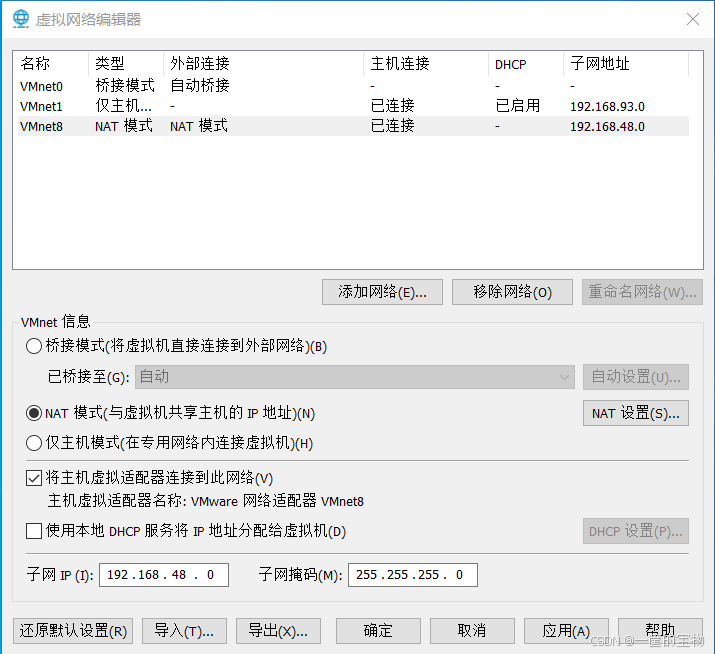Click 帮助 button
Screen dimensions: 715x654
click(660, 631)
